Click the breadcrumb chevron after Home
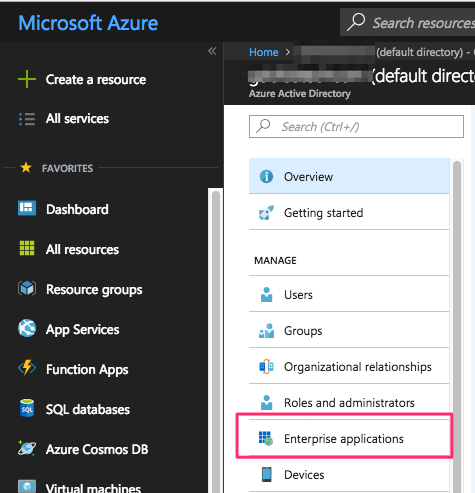 click(x=288, y=52)
